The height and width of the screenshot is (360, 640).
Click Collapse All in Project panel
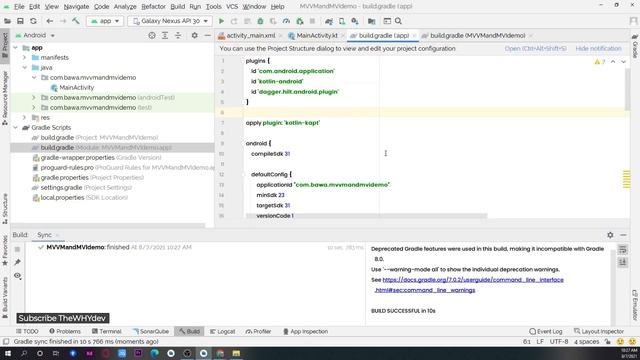point(178,36)
